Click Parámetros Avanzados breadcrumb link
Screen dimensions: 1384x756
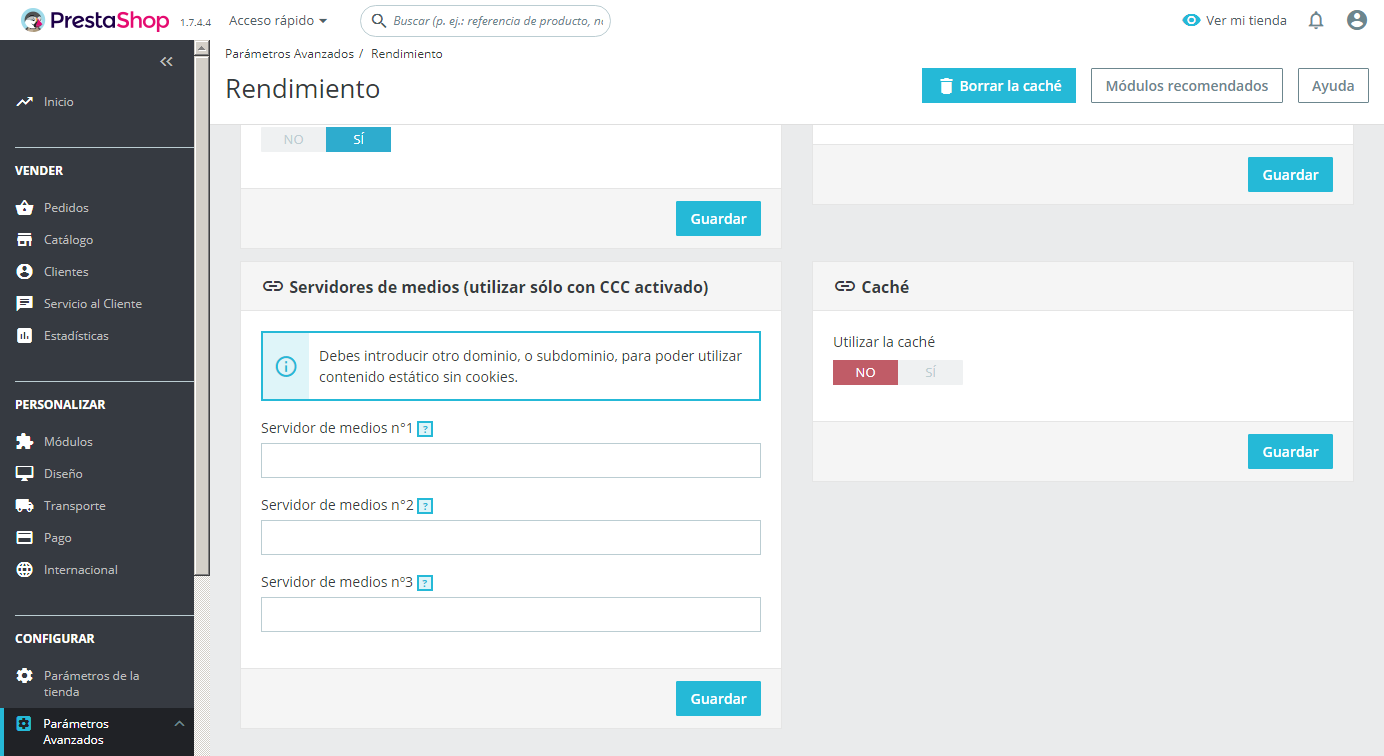coord(290,54)
